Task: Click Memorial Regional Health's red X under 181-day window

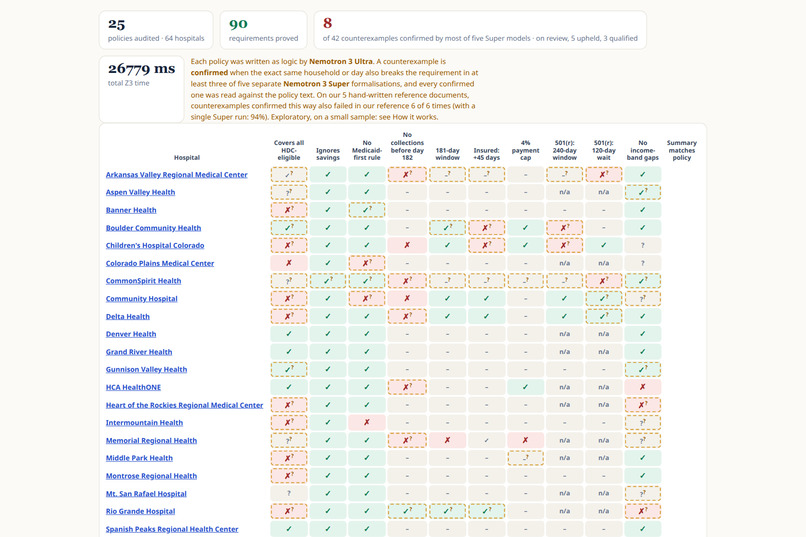Action: tap(447, 440)
